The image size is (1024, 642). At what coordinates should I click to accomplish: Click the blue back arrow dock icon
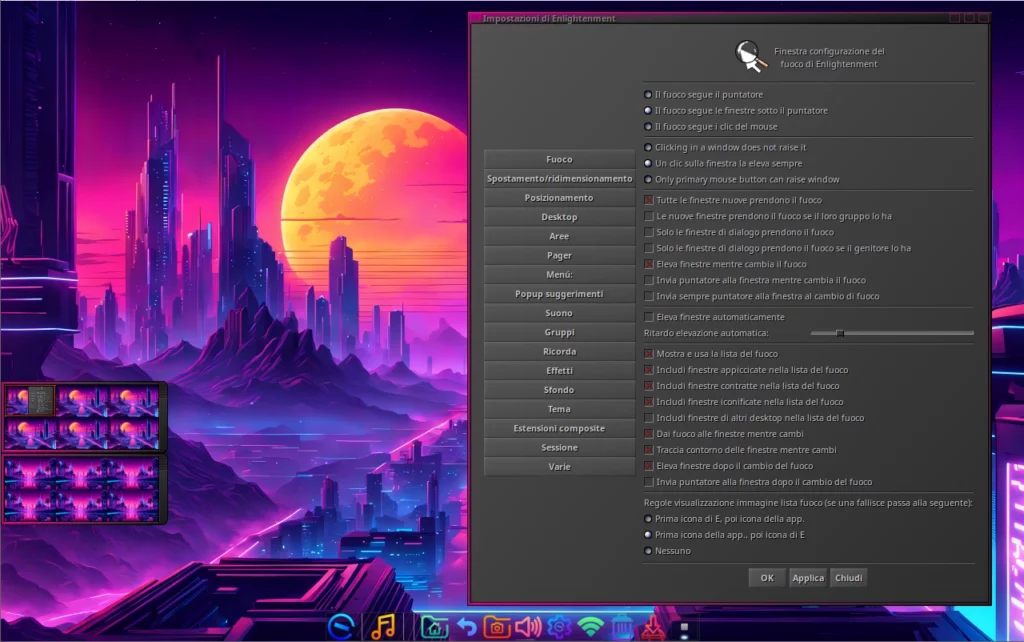pyautogui.click(x=465, y=627)
